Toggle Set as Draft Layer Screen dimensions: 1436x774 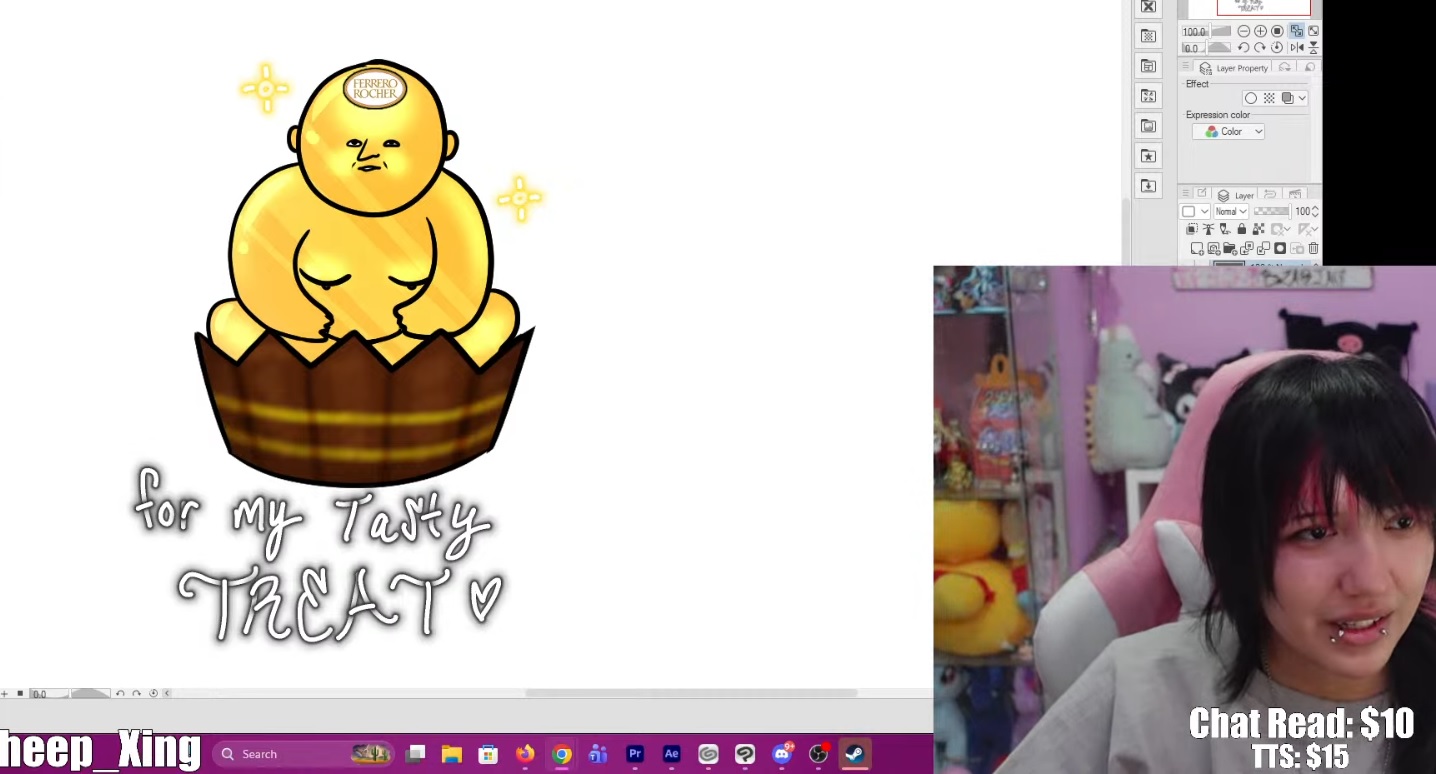point(1225,230)
